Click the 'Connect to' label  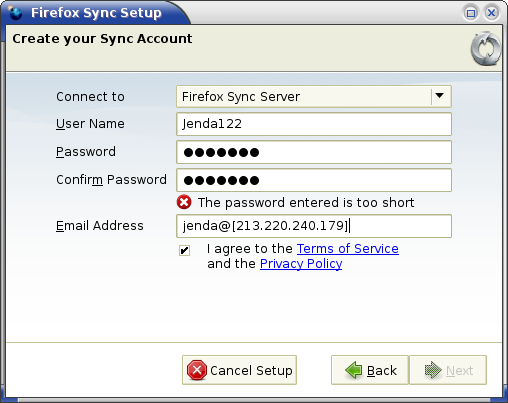click(90, 97)
